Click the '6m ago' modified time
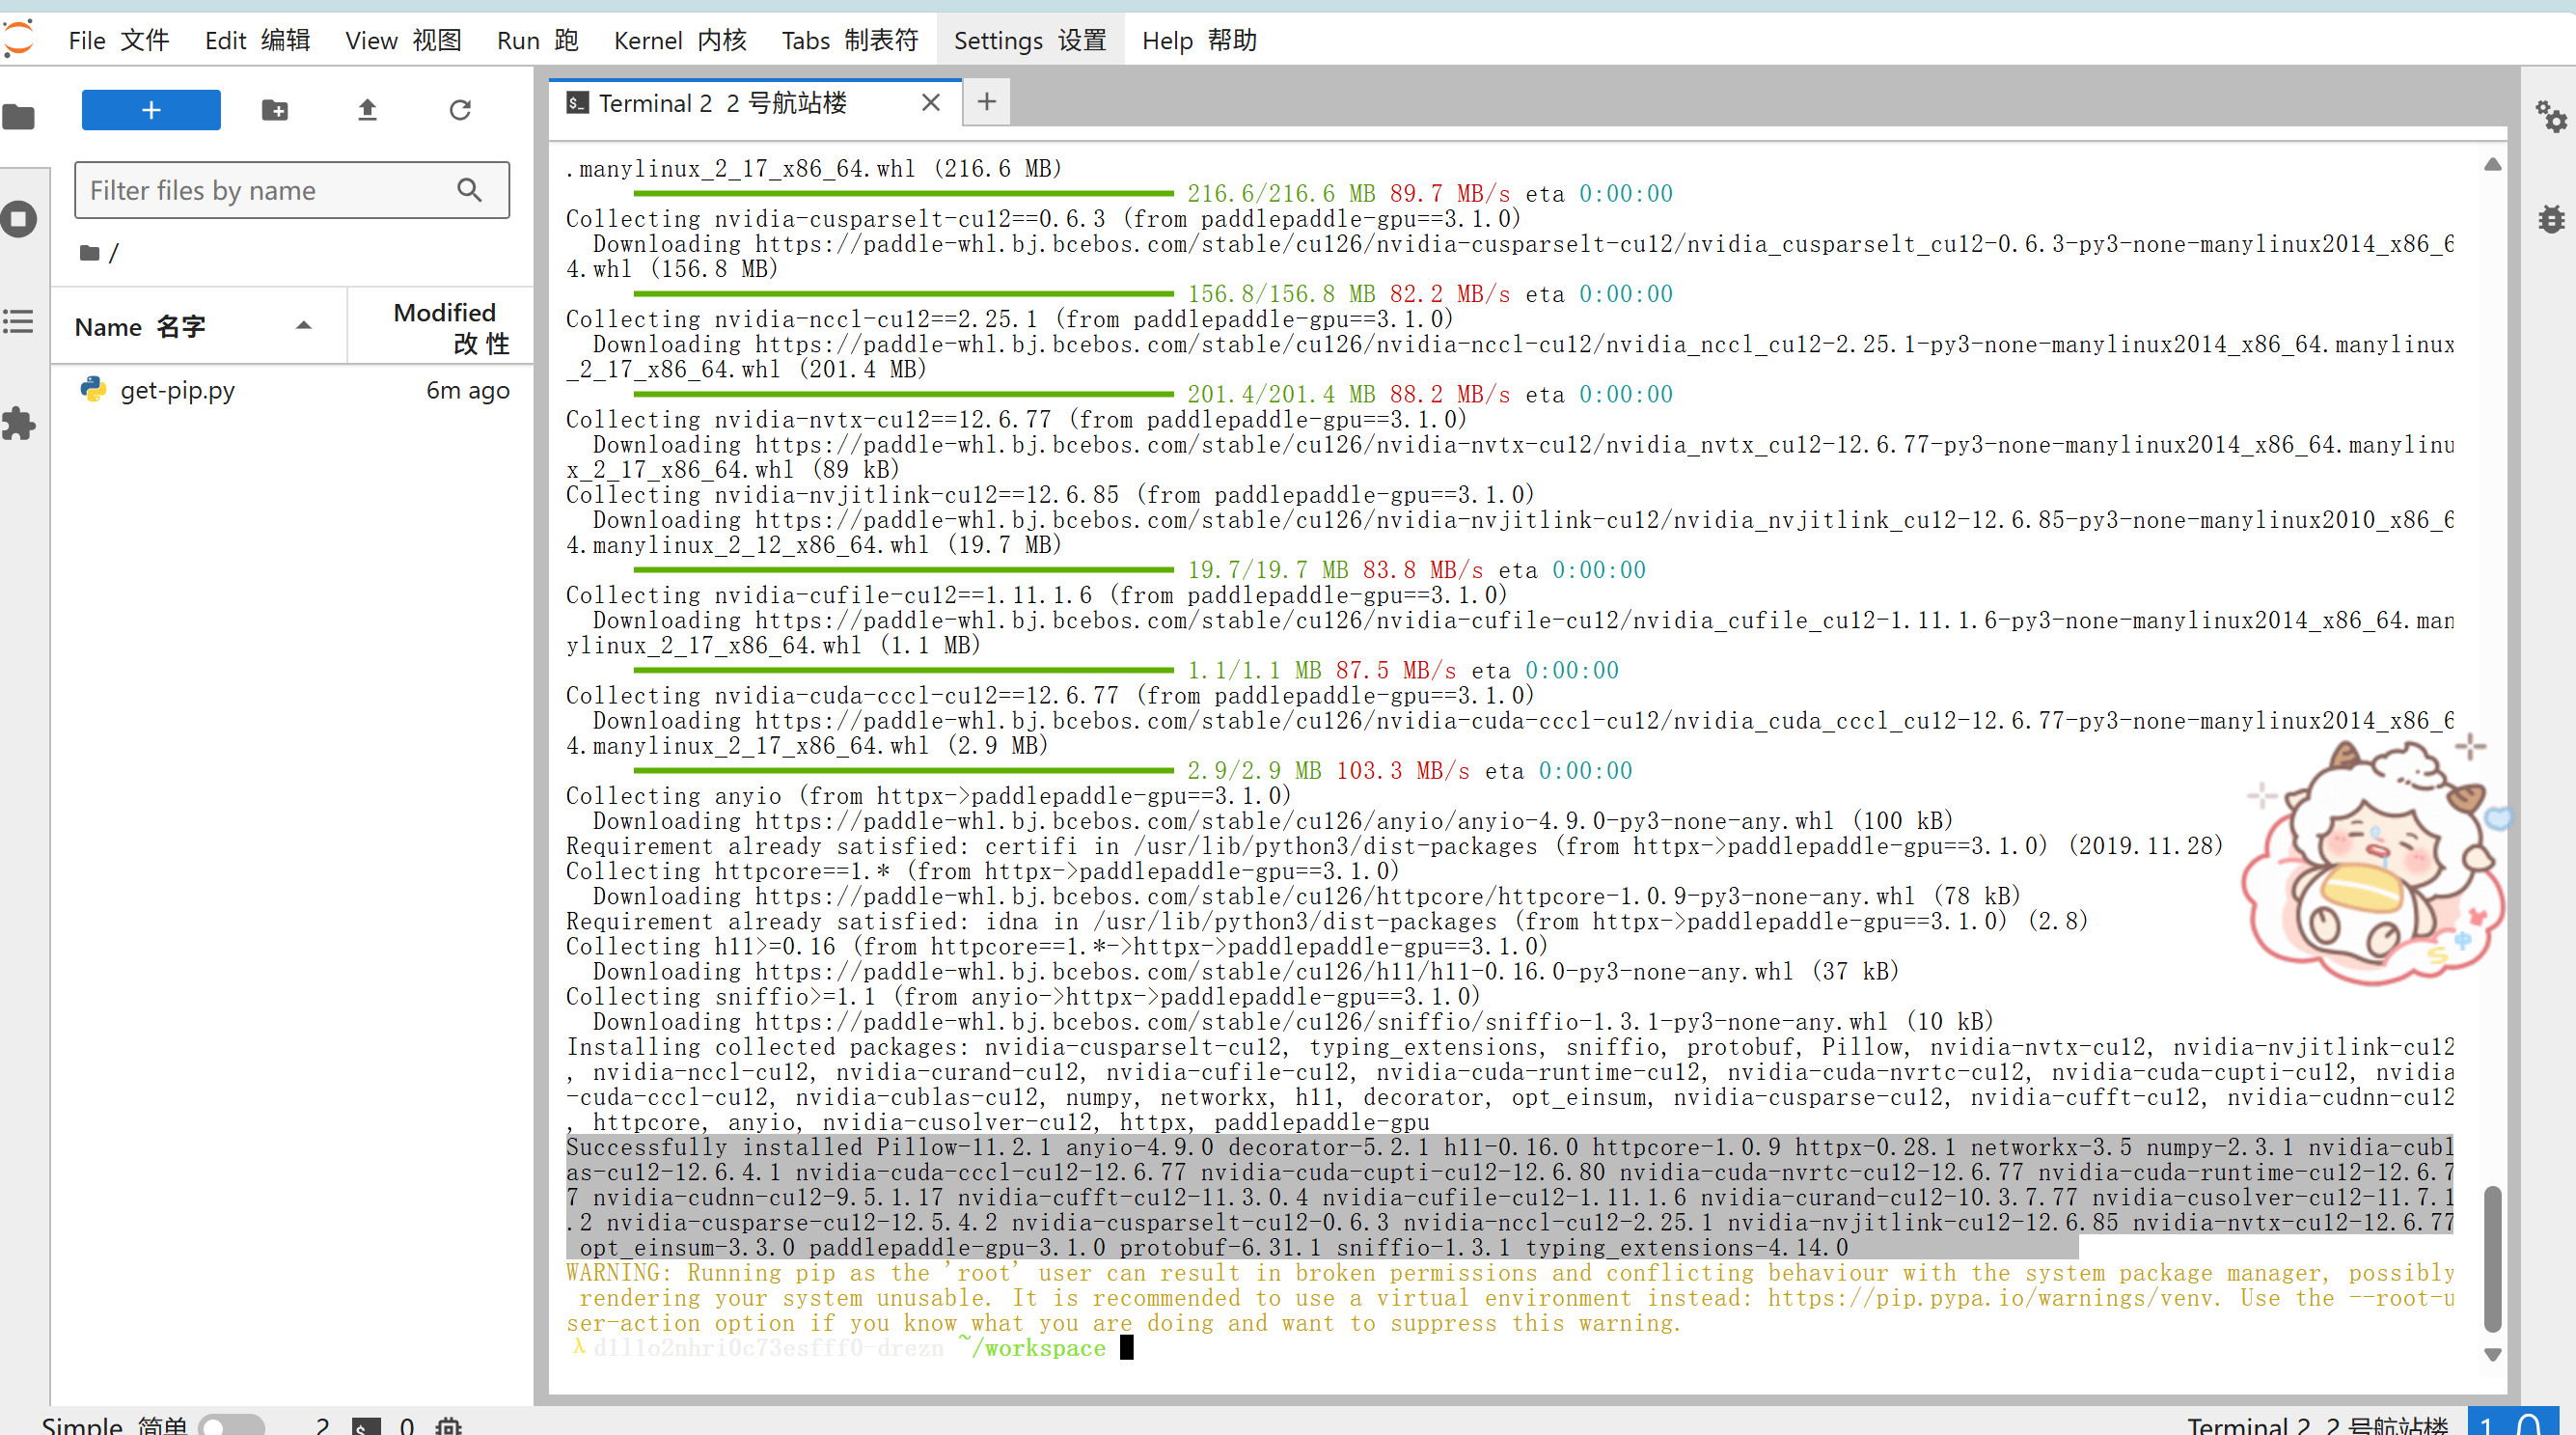This screenshot has width=2576, height=1435. click(x=468, y=390)
